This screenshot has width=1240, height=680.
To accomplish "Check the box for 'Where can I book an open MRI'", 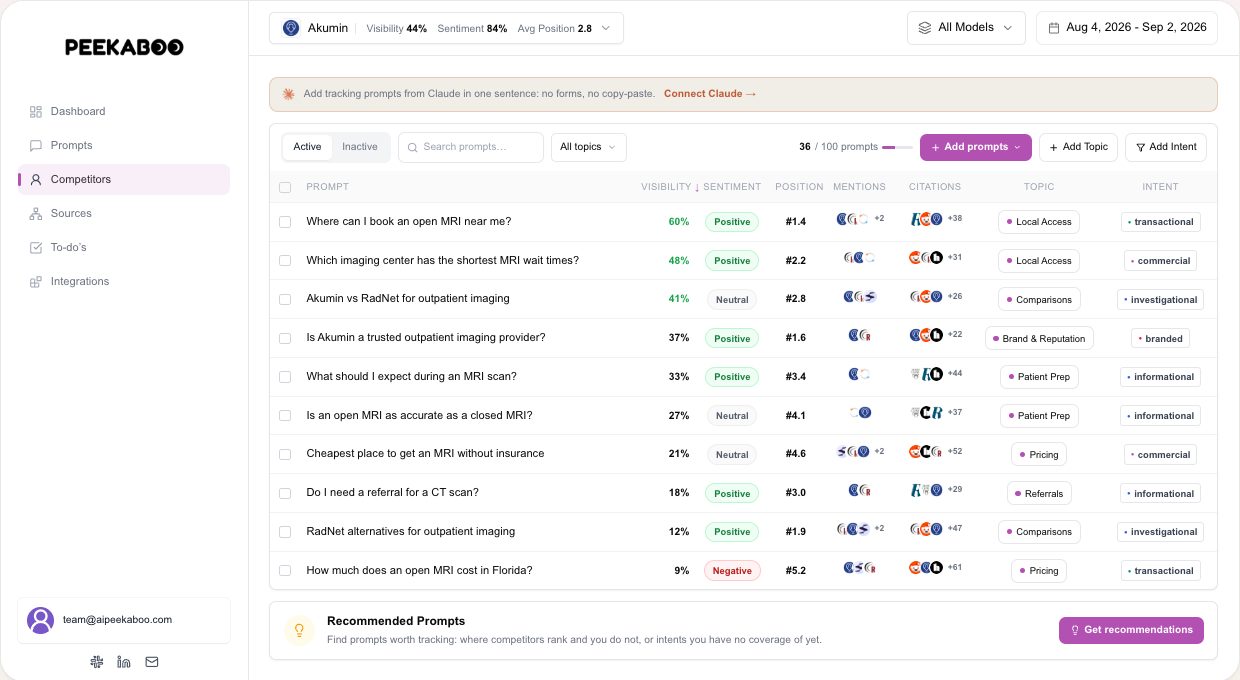I will coord(285,222).
